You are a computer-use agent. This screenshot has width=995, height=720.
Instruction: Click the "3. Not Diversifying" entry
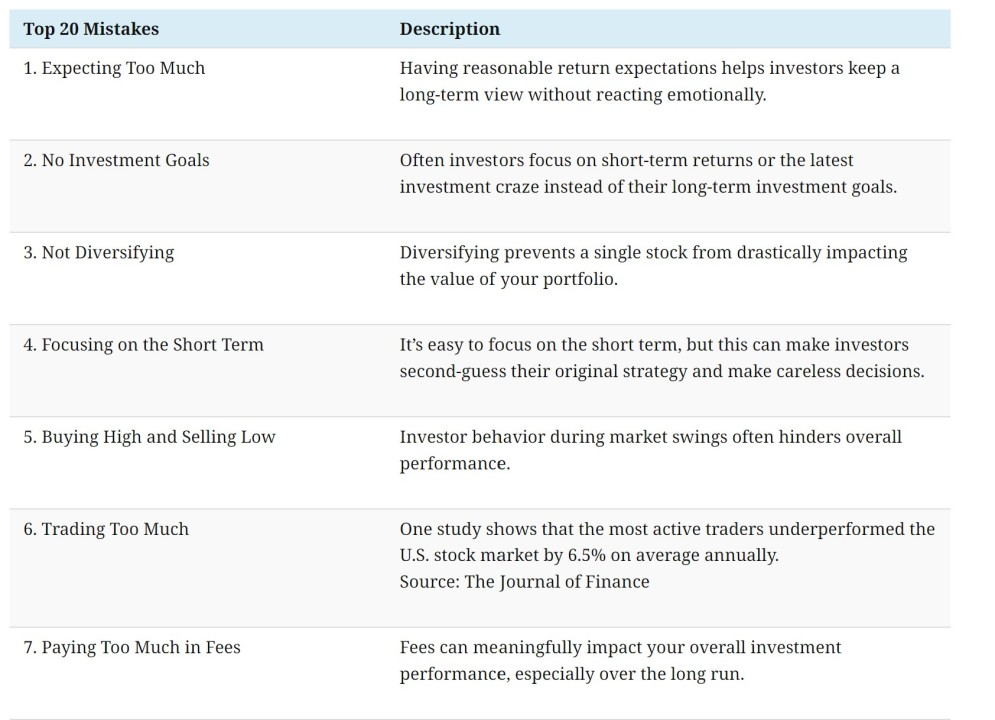coord(98,252)
